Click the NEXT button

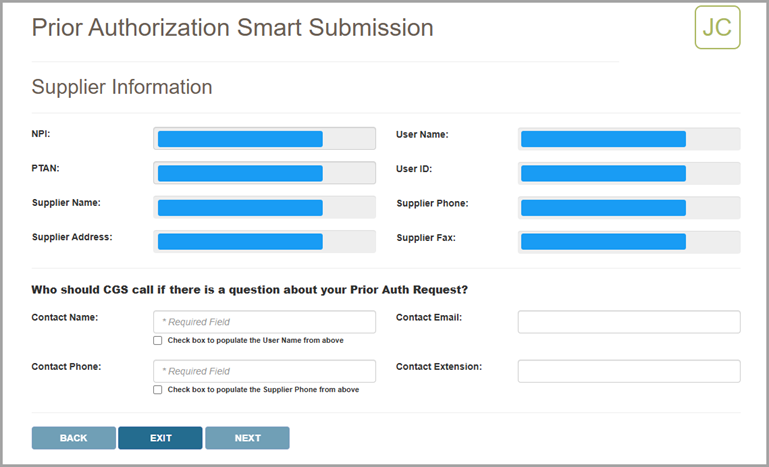pos(247,438)
